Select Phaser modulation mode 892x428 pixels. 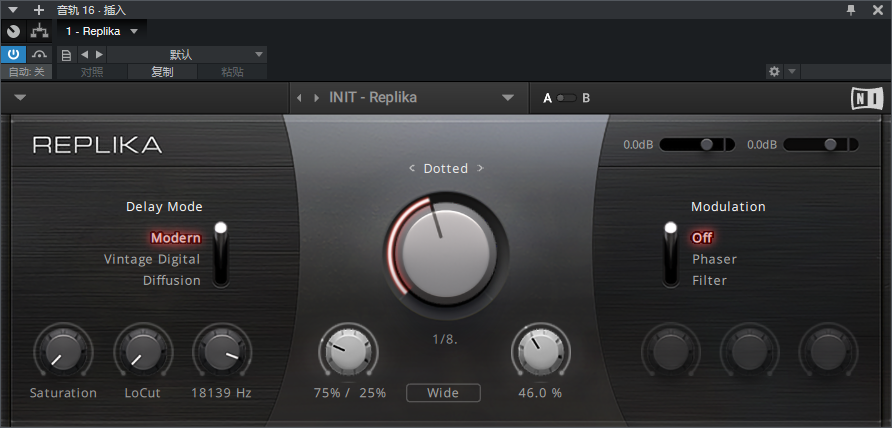click(715, 260)
